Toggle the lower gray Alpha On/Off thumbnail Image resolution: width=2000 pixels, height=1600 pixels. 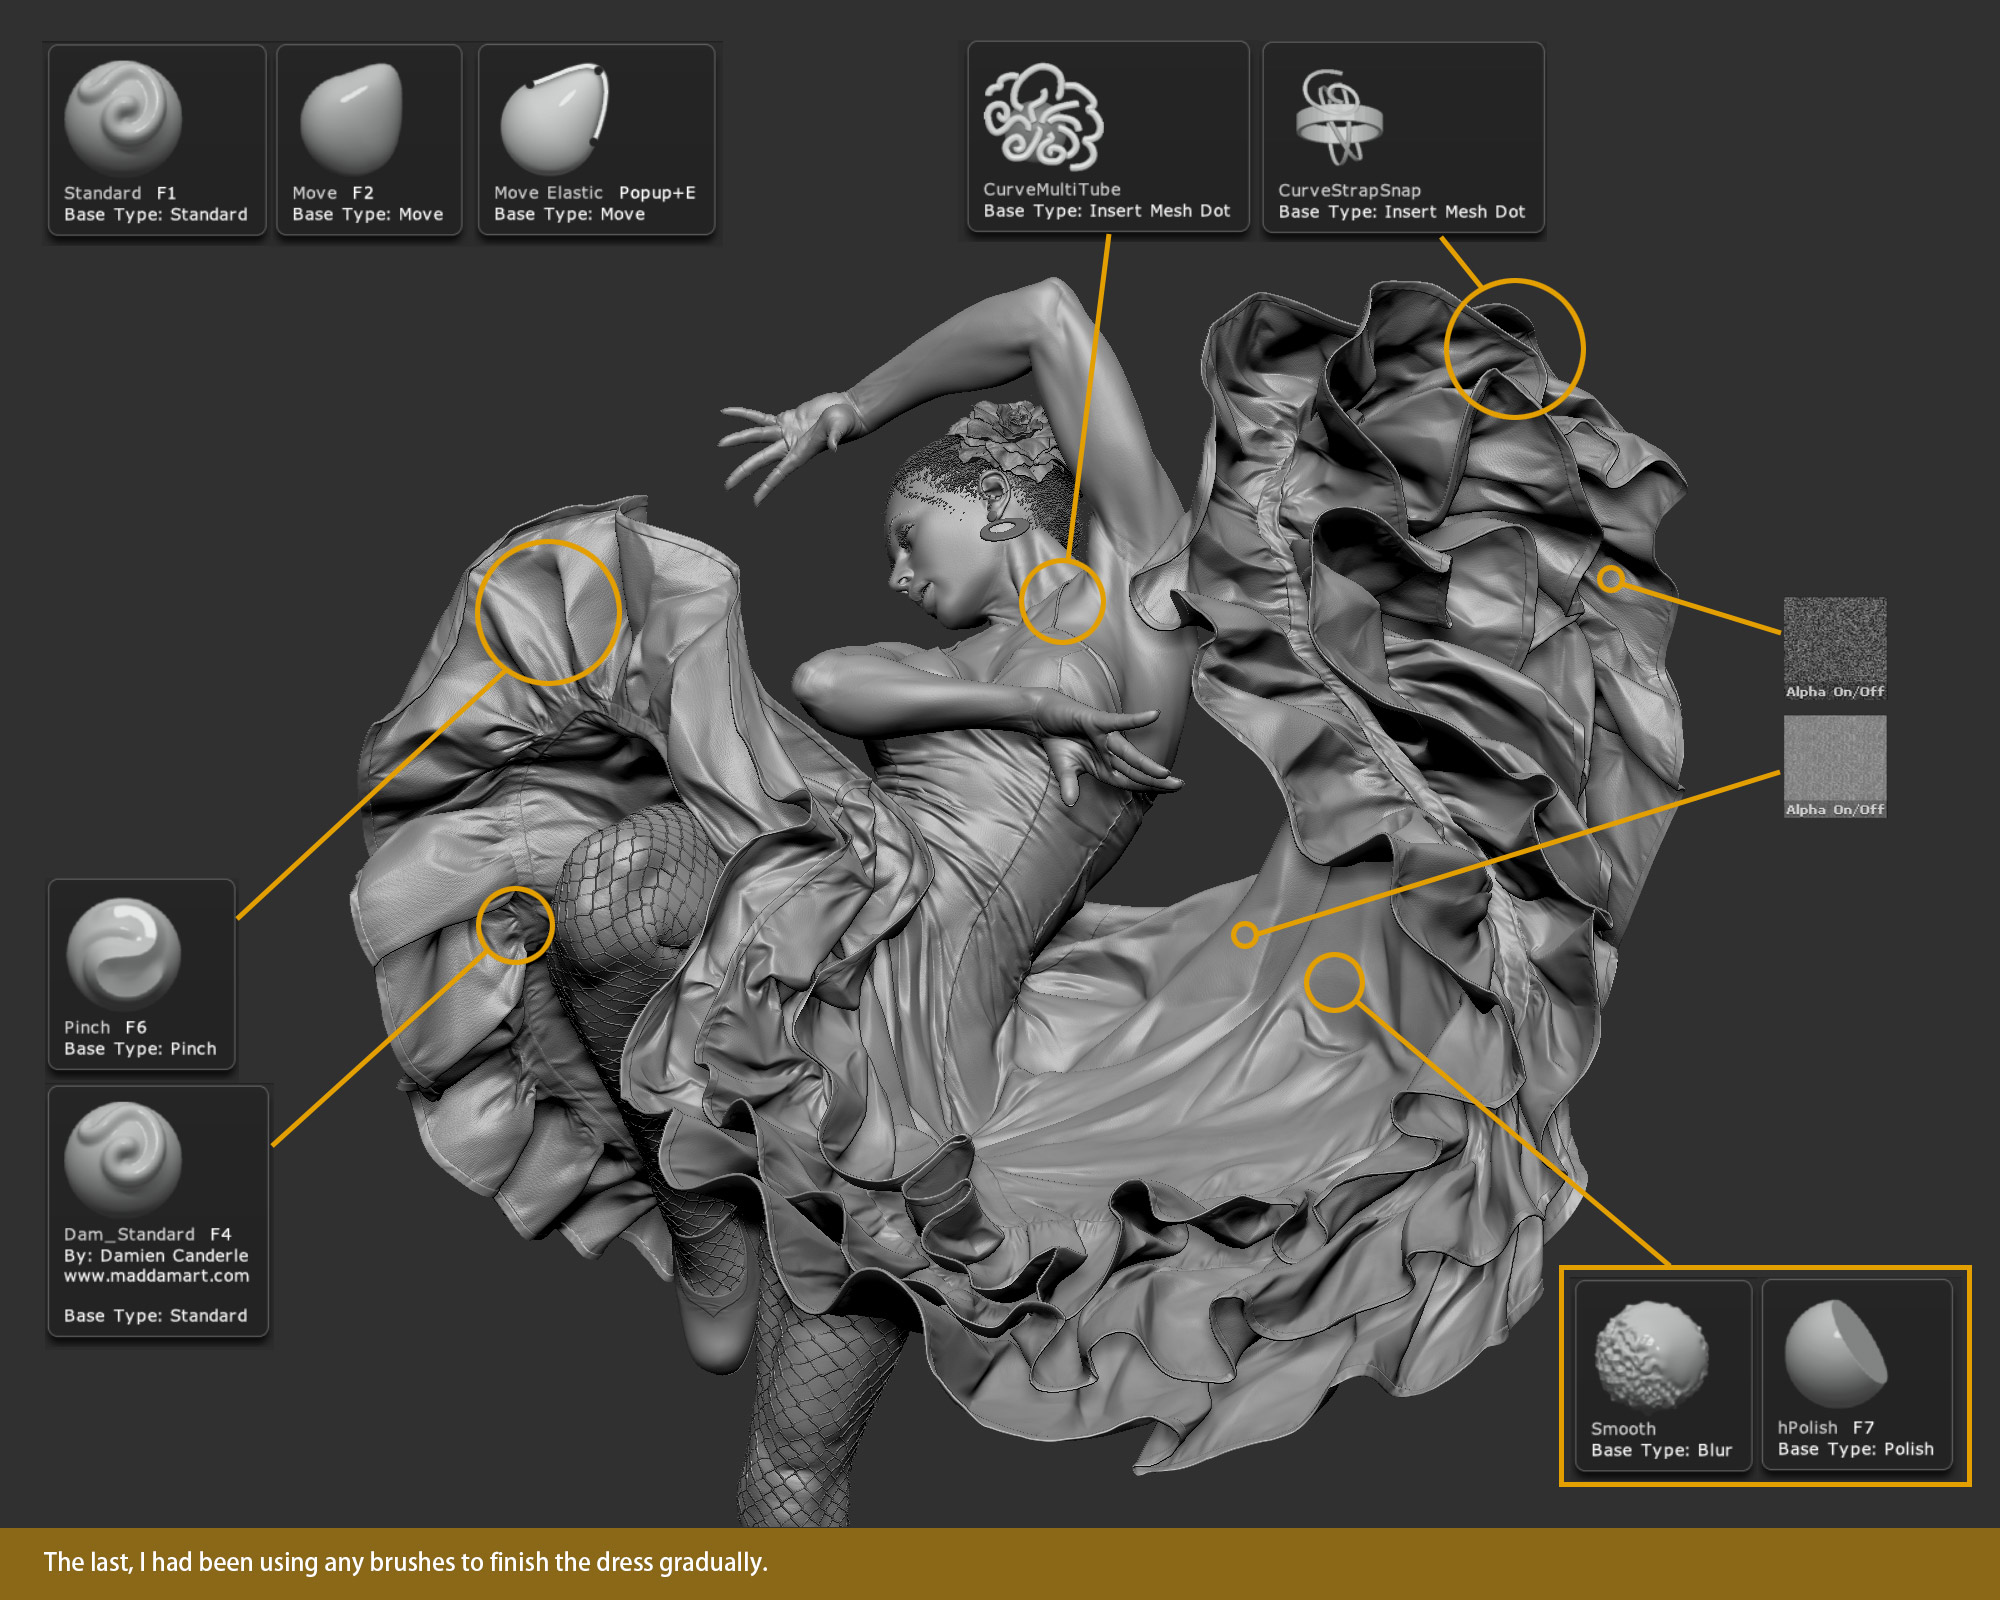1835,766
